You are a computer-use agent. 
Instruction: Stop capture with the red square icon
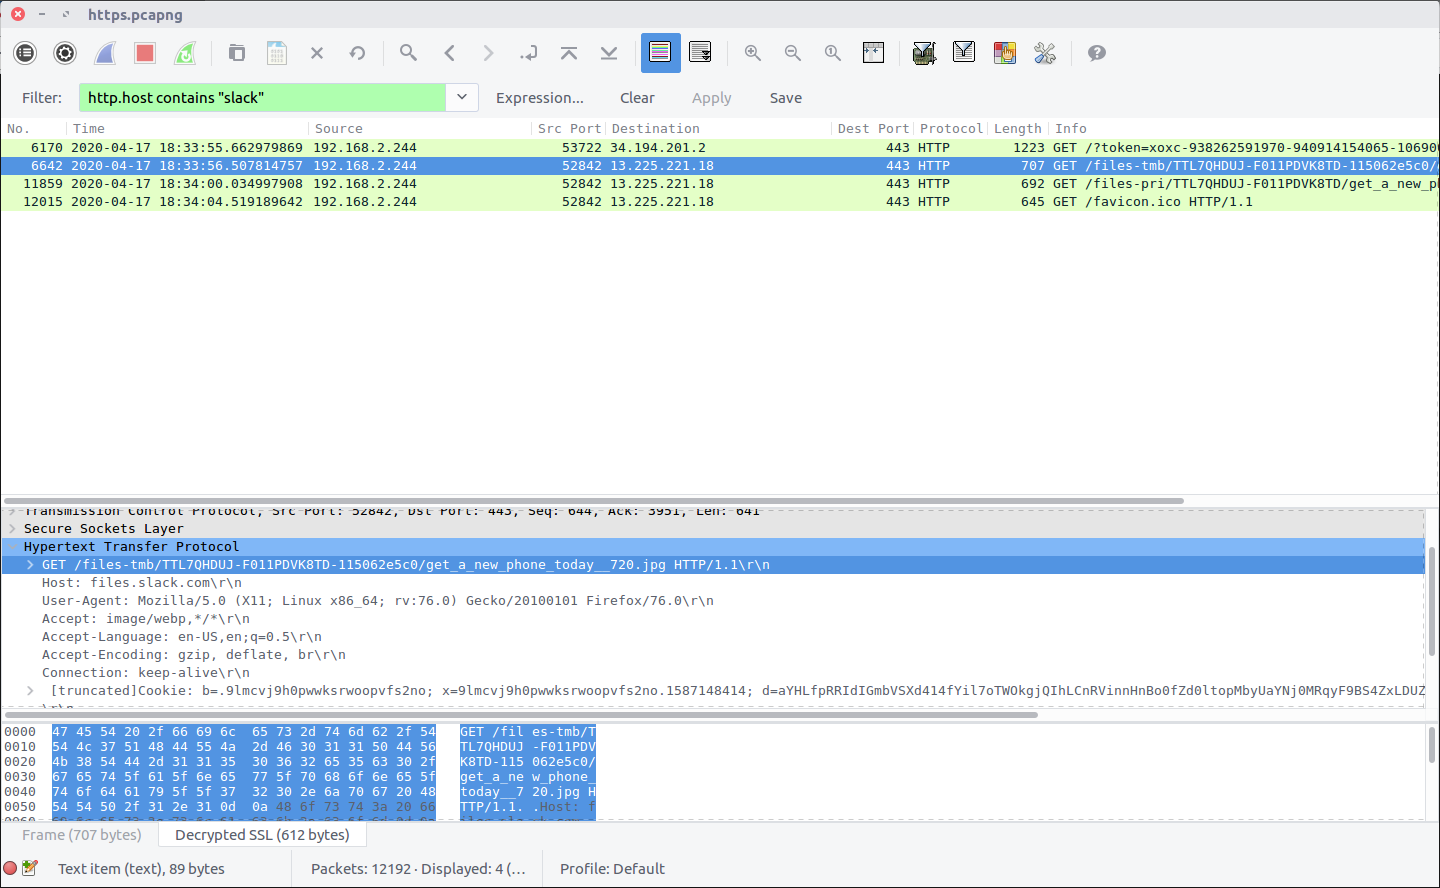(145, 53)
